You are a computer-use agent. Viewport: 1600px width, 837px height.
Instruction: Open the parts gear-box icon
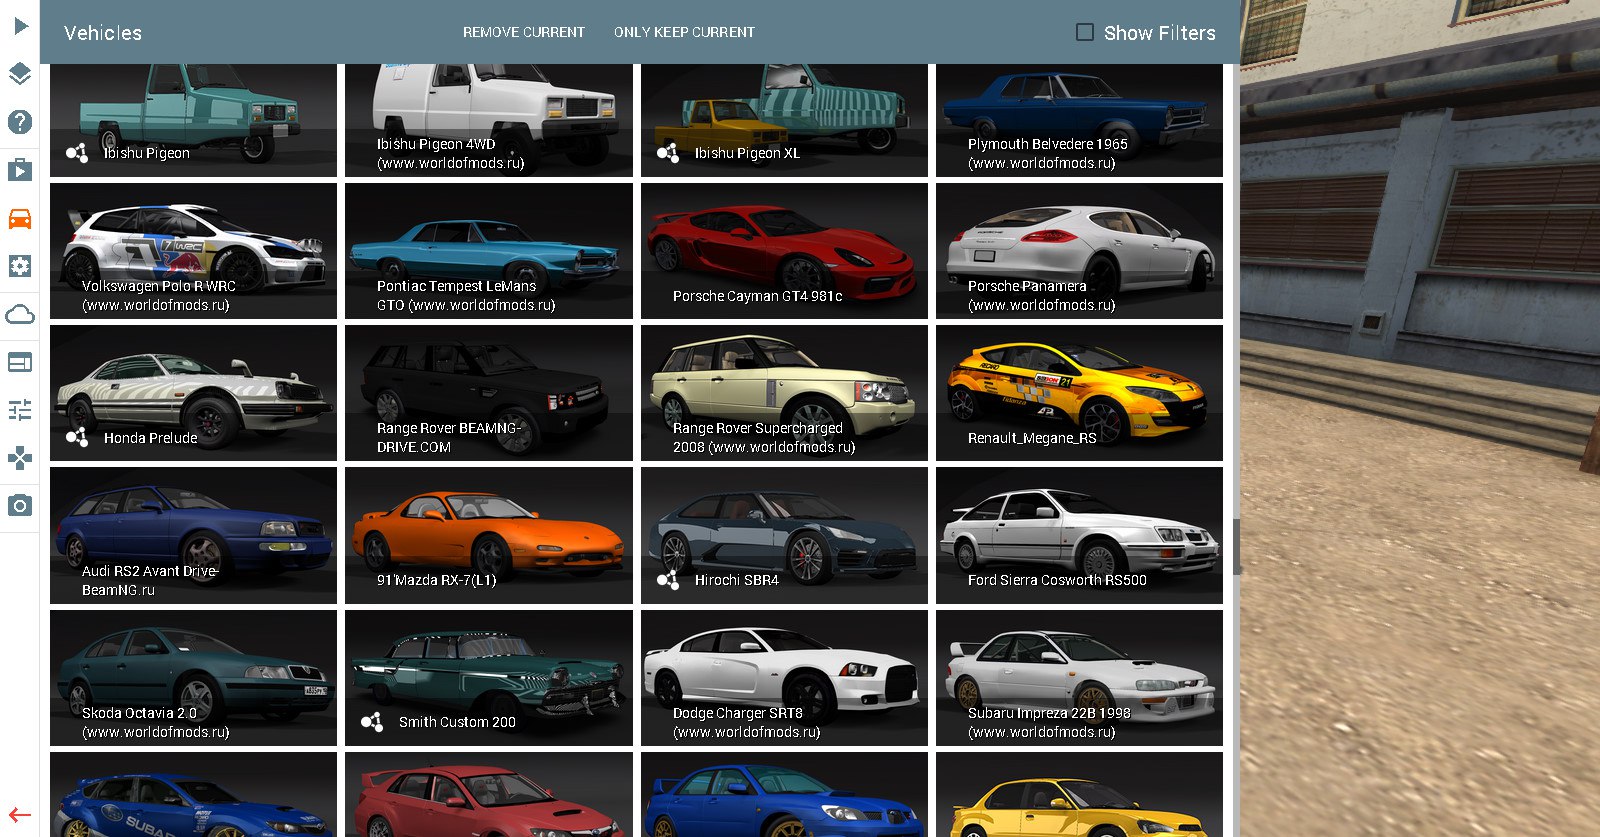(x=20, y=266)
